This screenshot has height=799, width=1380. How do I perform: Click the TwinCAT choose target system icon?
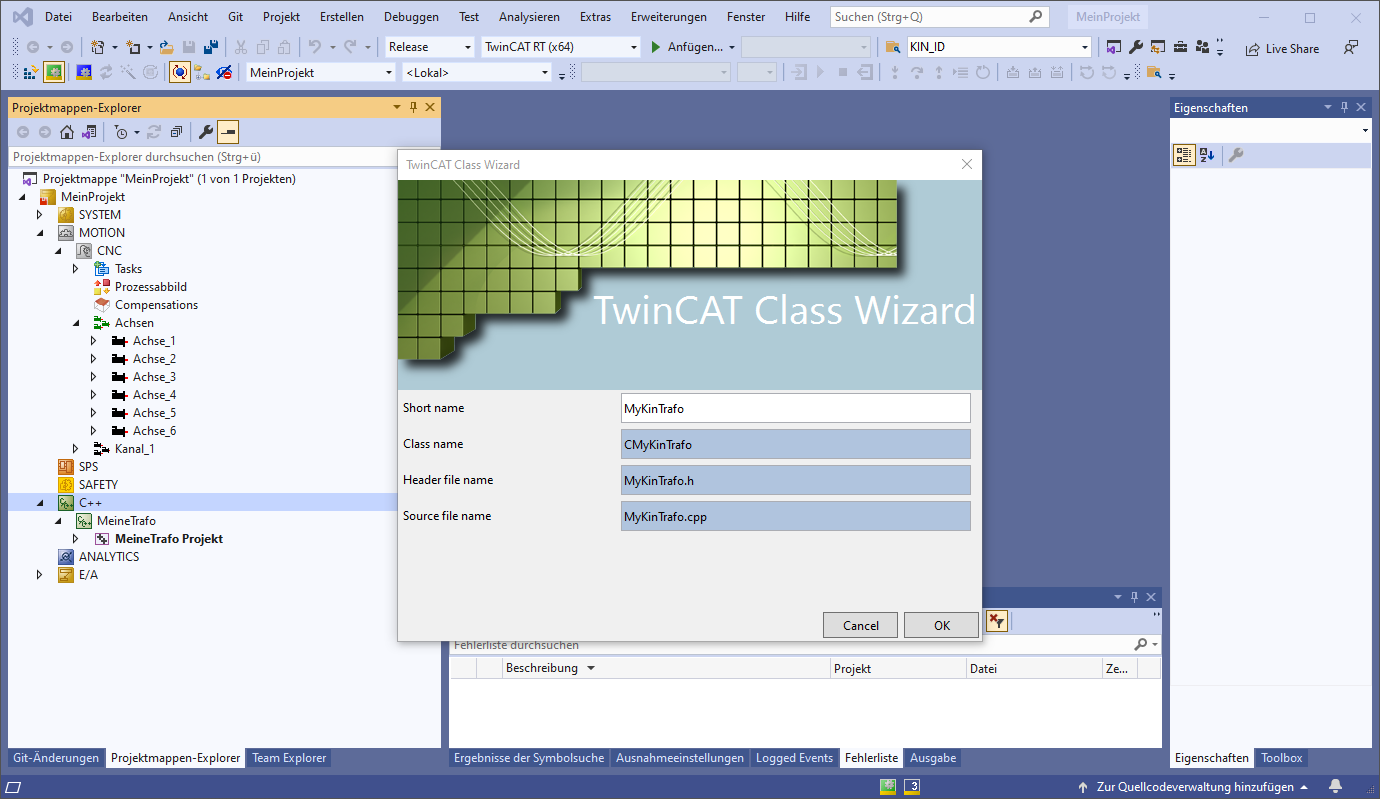point(202,73)
